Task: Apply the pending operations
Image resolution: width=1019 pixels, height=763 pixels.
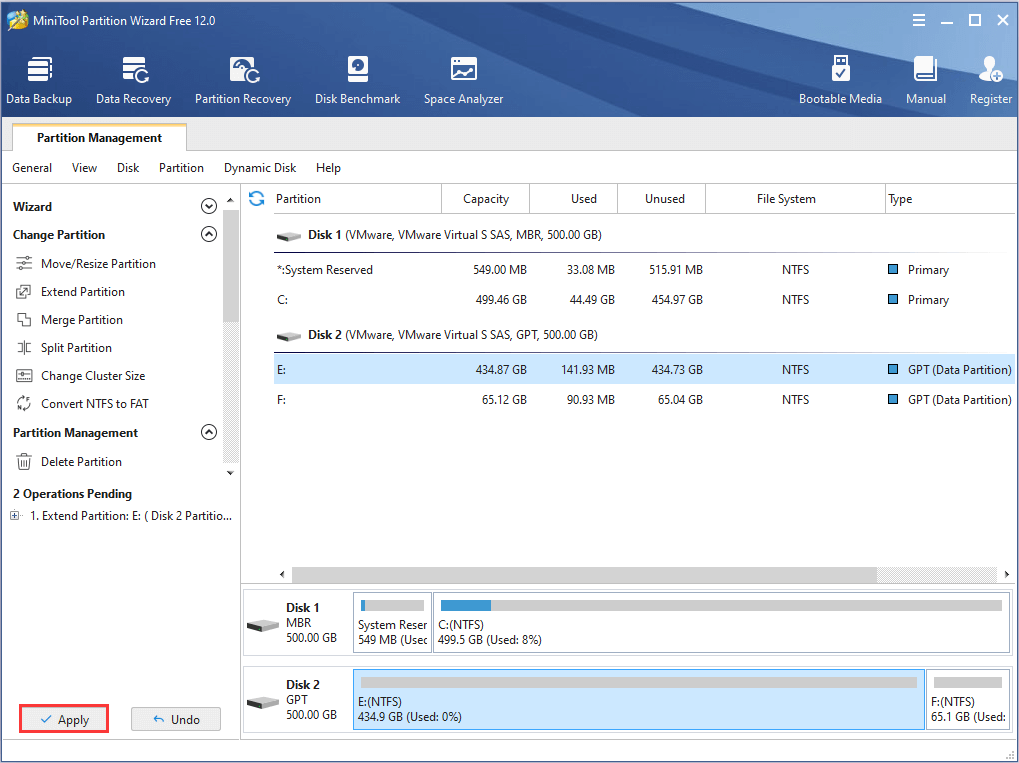Action: click(64, 719)
